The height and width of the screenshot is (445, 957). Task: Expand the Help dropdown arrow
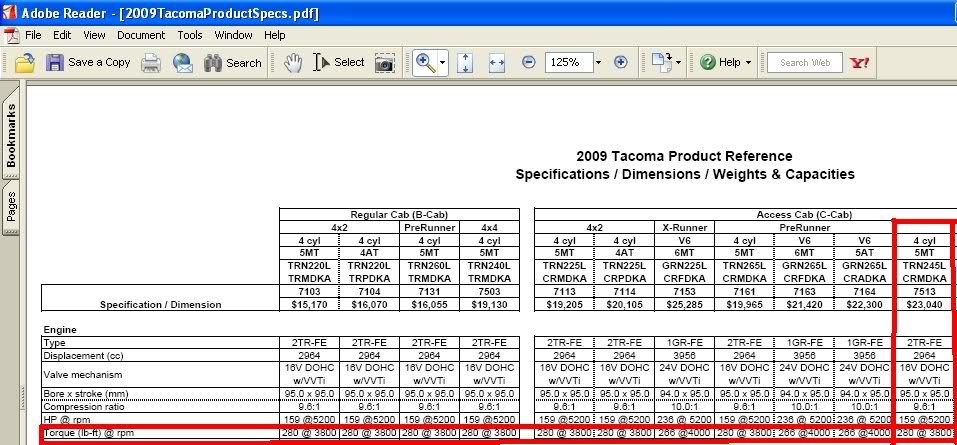pos(748,62)
